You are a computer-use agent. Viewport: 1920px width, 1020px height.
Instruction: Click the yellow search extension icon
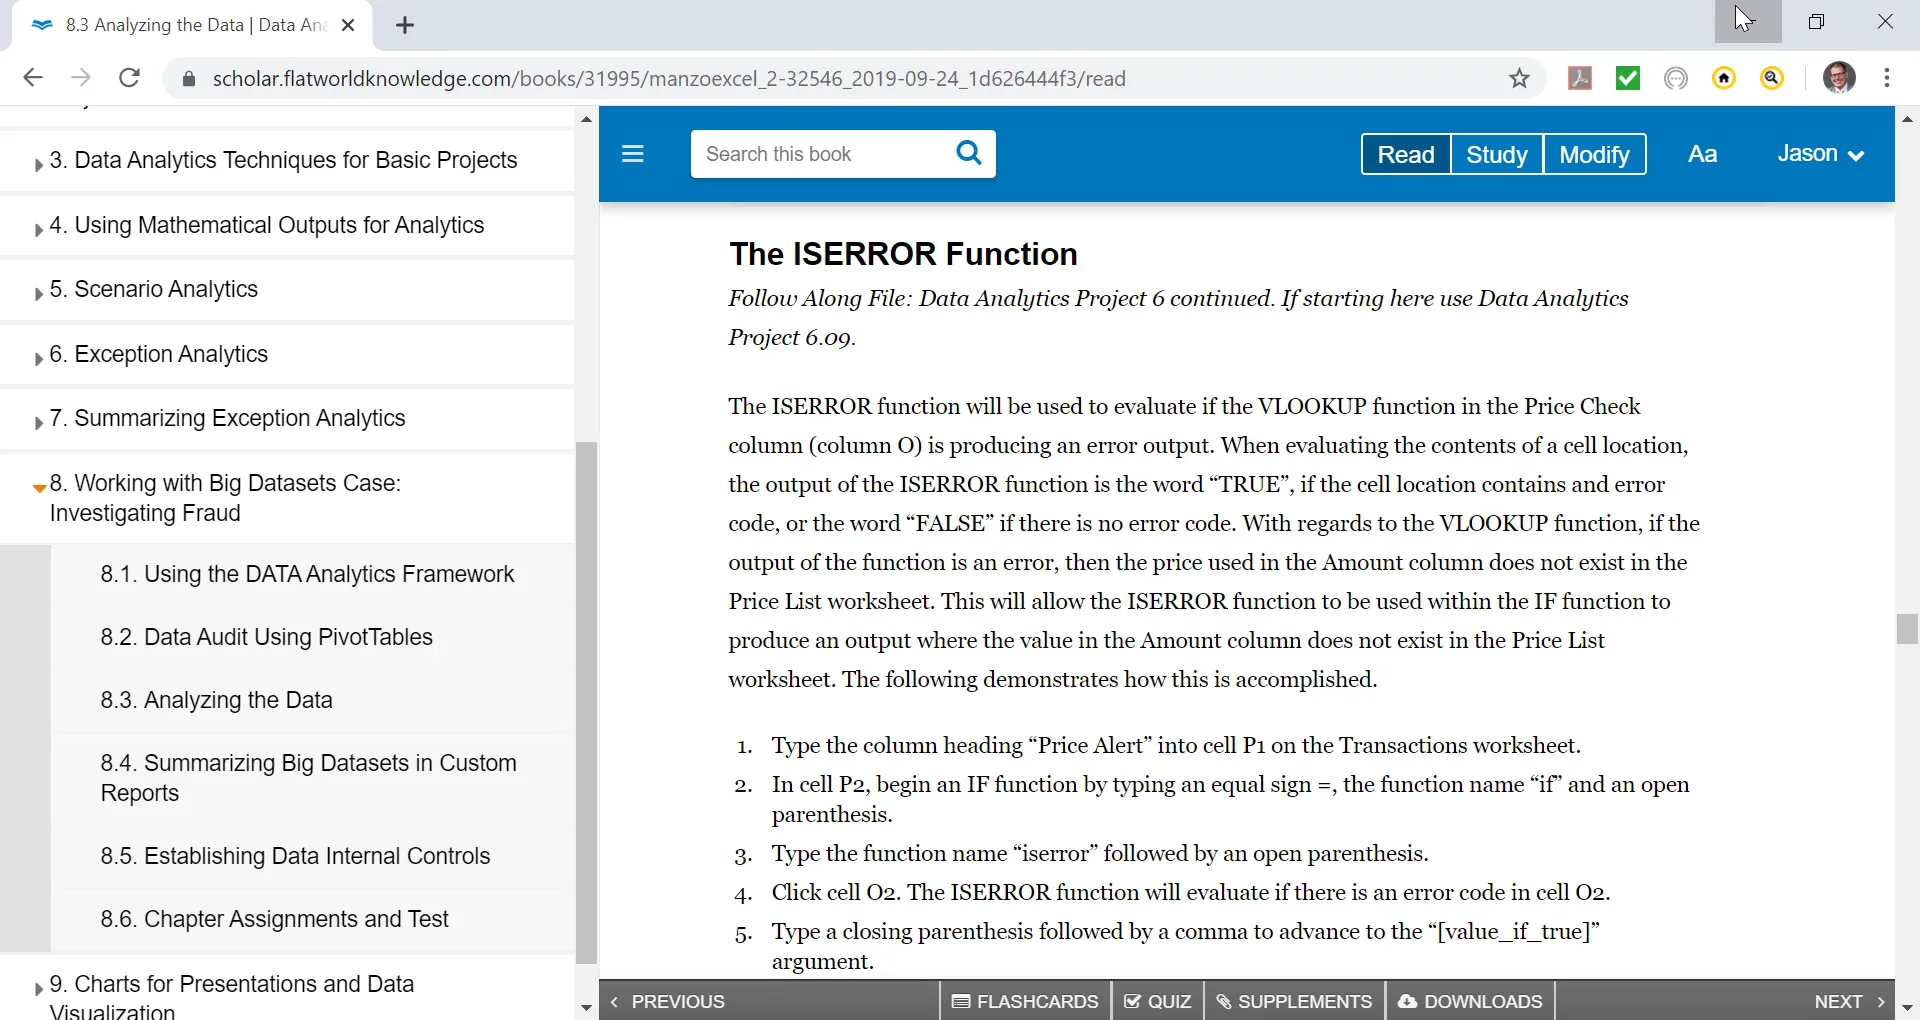pos(1772,78)
